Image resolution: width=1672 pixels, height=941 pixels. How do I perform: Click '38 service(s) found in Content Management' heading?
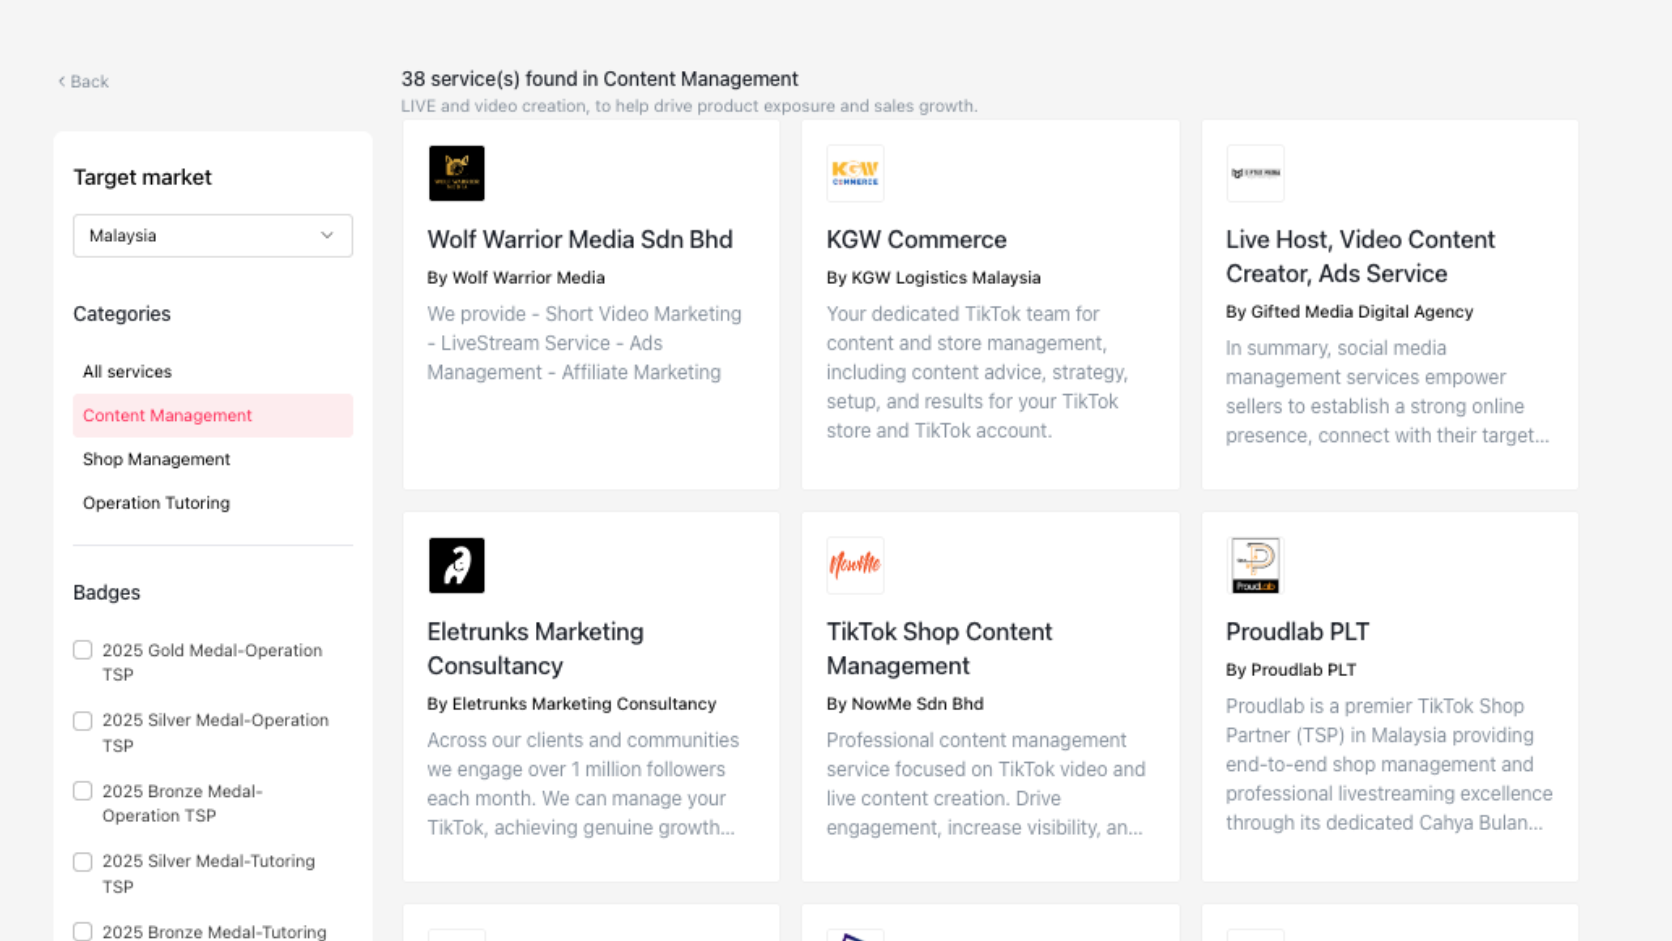(600, 78)
